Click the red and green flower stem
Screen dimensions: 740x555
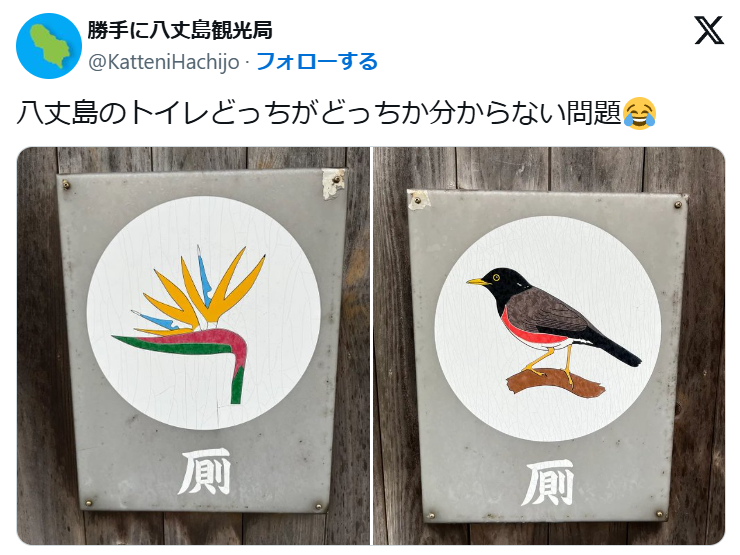pyautogui.click(x=189, y=352)
